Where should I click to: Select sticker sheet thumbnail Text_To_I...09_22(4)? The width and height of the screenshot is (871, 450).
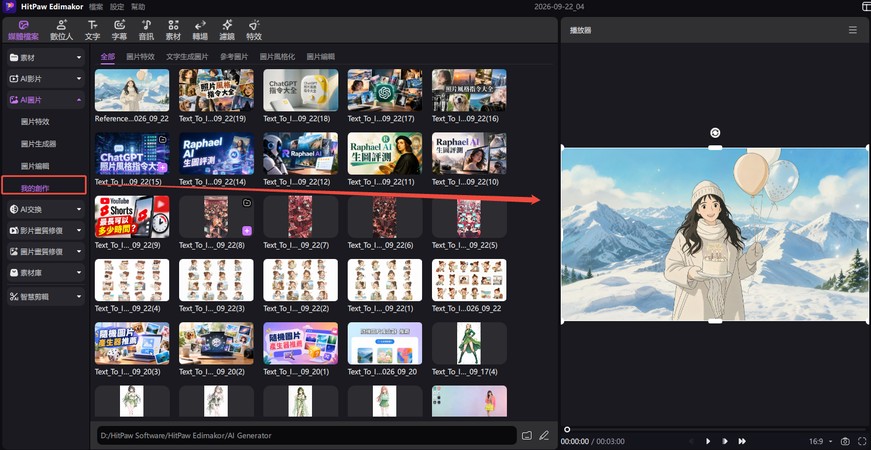pos(132,280)
